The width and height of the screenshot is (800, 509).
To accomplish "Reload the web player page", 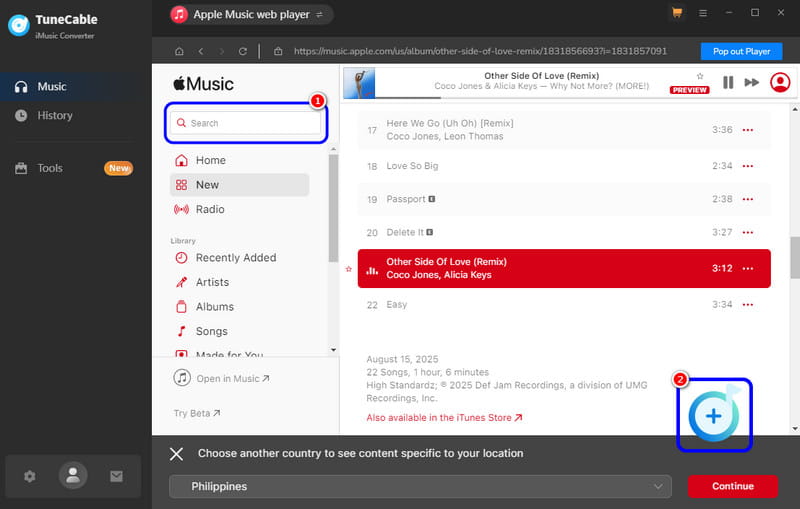I will 243,51.
